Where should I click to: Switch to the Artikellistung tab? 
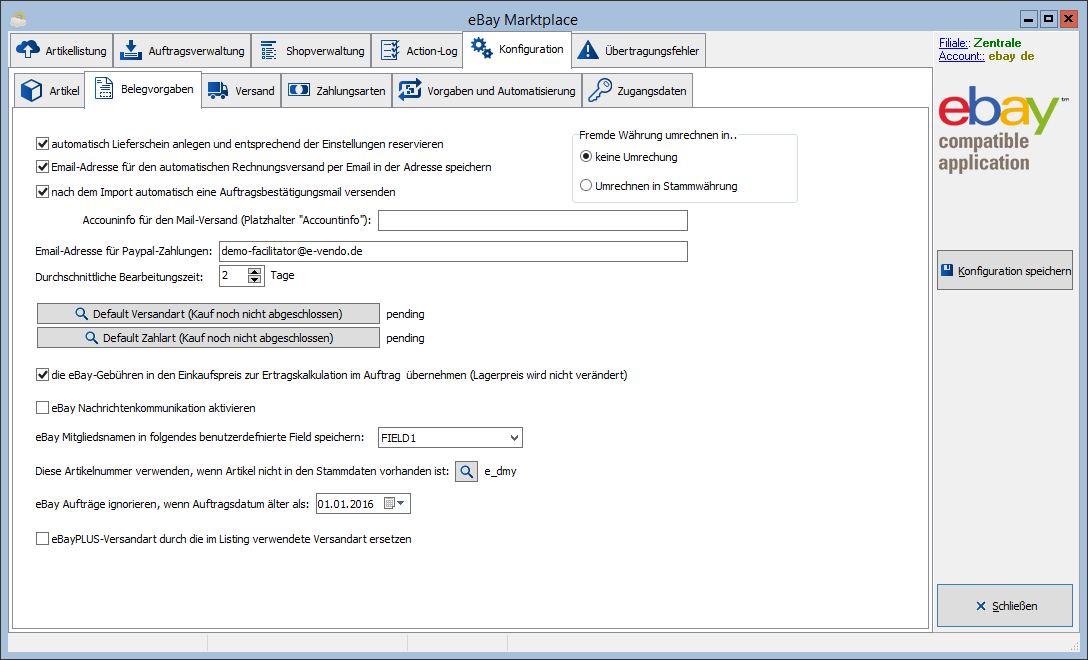61,51
